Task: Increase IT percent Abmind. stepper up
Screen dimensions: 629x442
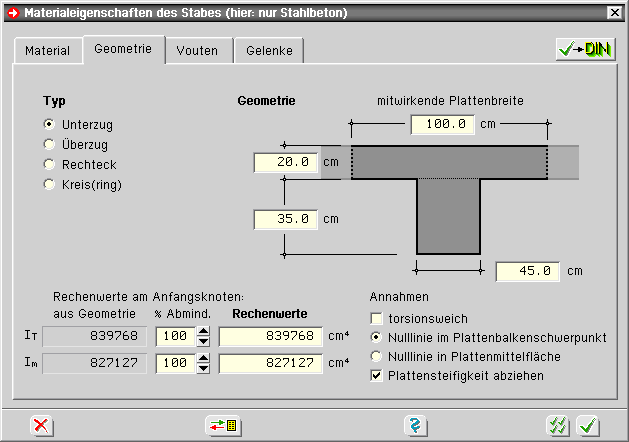Action: point(204,332)
